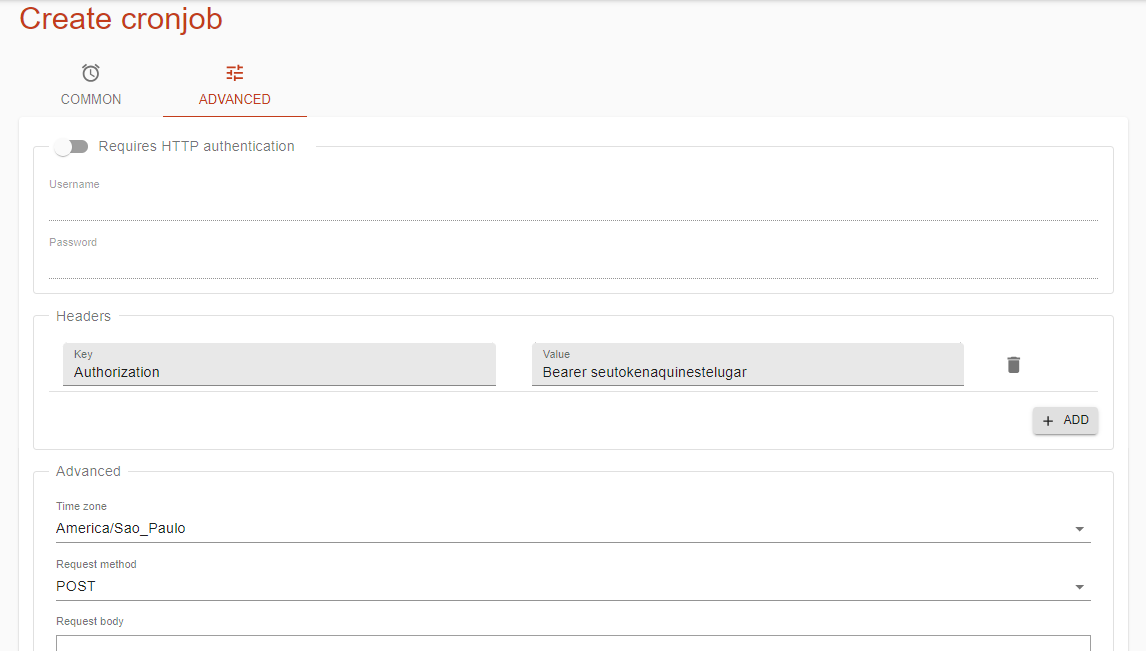1146x651 pixels.
Task: Click the alarm clock icon above COMMON
Action: click(91, 73)
